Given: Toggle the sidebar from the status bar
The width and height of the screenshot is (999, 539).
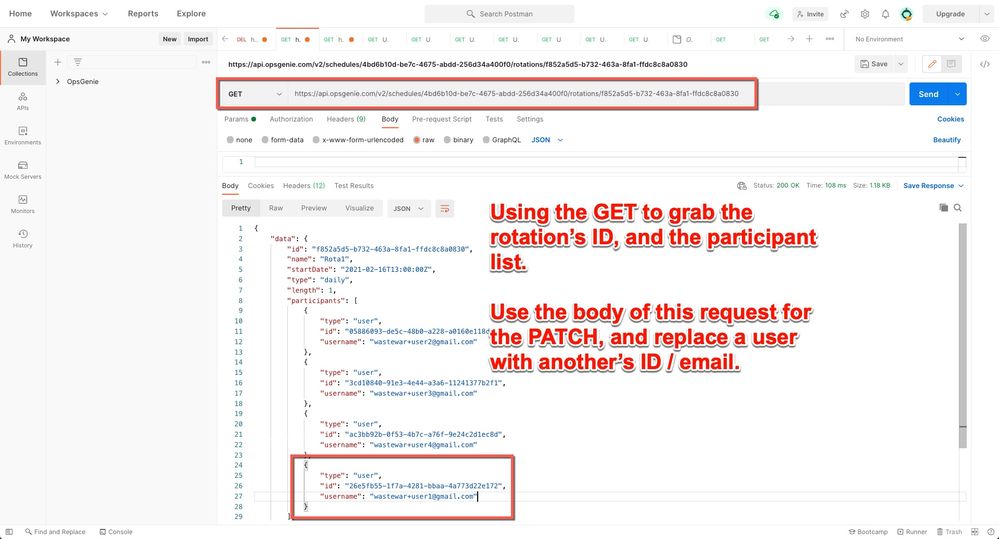Looking at the screenshot, I should 9,532.
